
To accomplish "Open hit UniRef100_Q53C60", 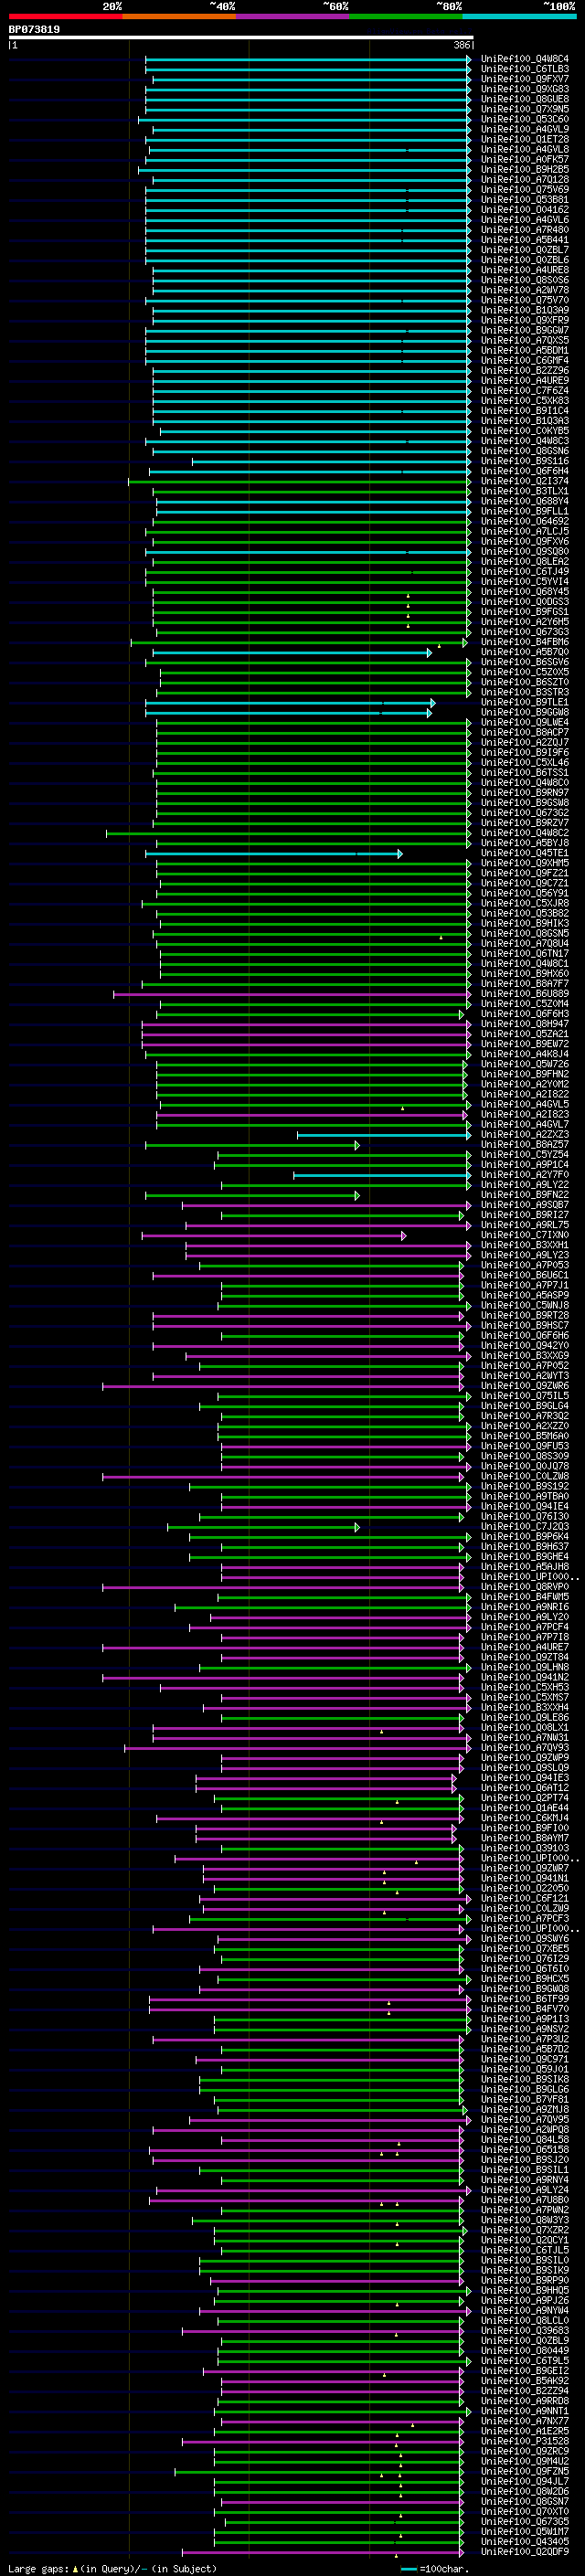I will point(524,120).
